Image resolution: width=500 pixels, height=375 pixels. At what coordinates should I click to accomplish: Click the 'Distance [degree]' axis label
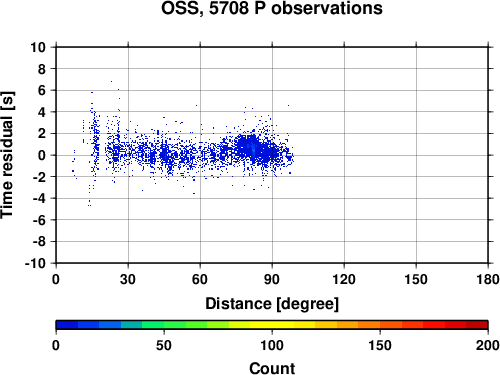click(x=272, y=304)
